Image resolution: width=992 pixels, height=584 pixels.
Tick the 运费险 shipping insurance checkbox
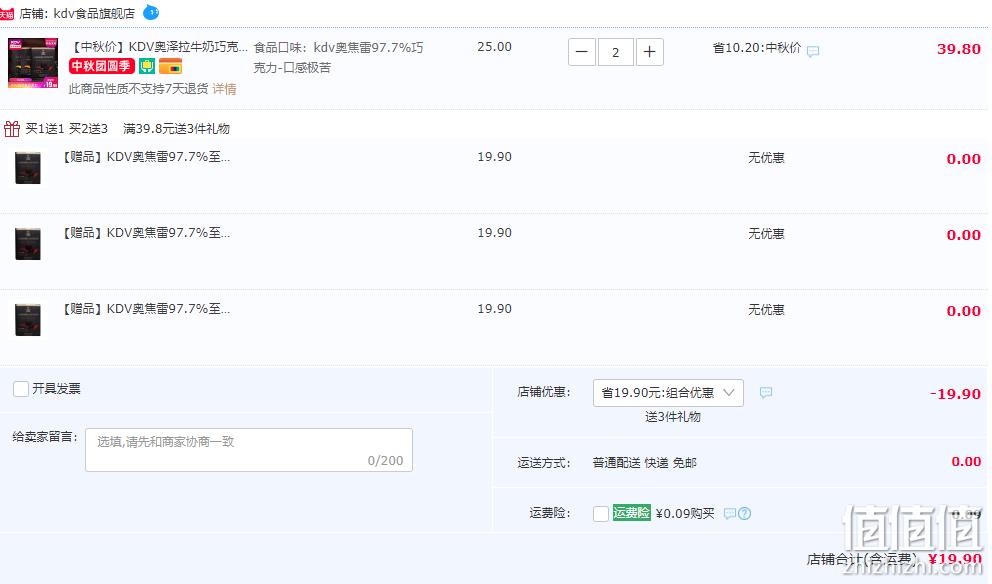pos(600,513)
